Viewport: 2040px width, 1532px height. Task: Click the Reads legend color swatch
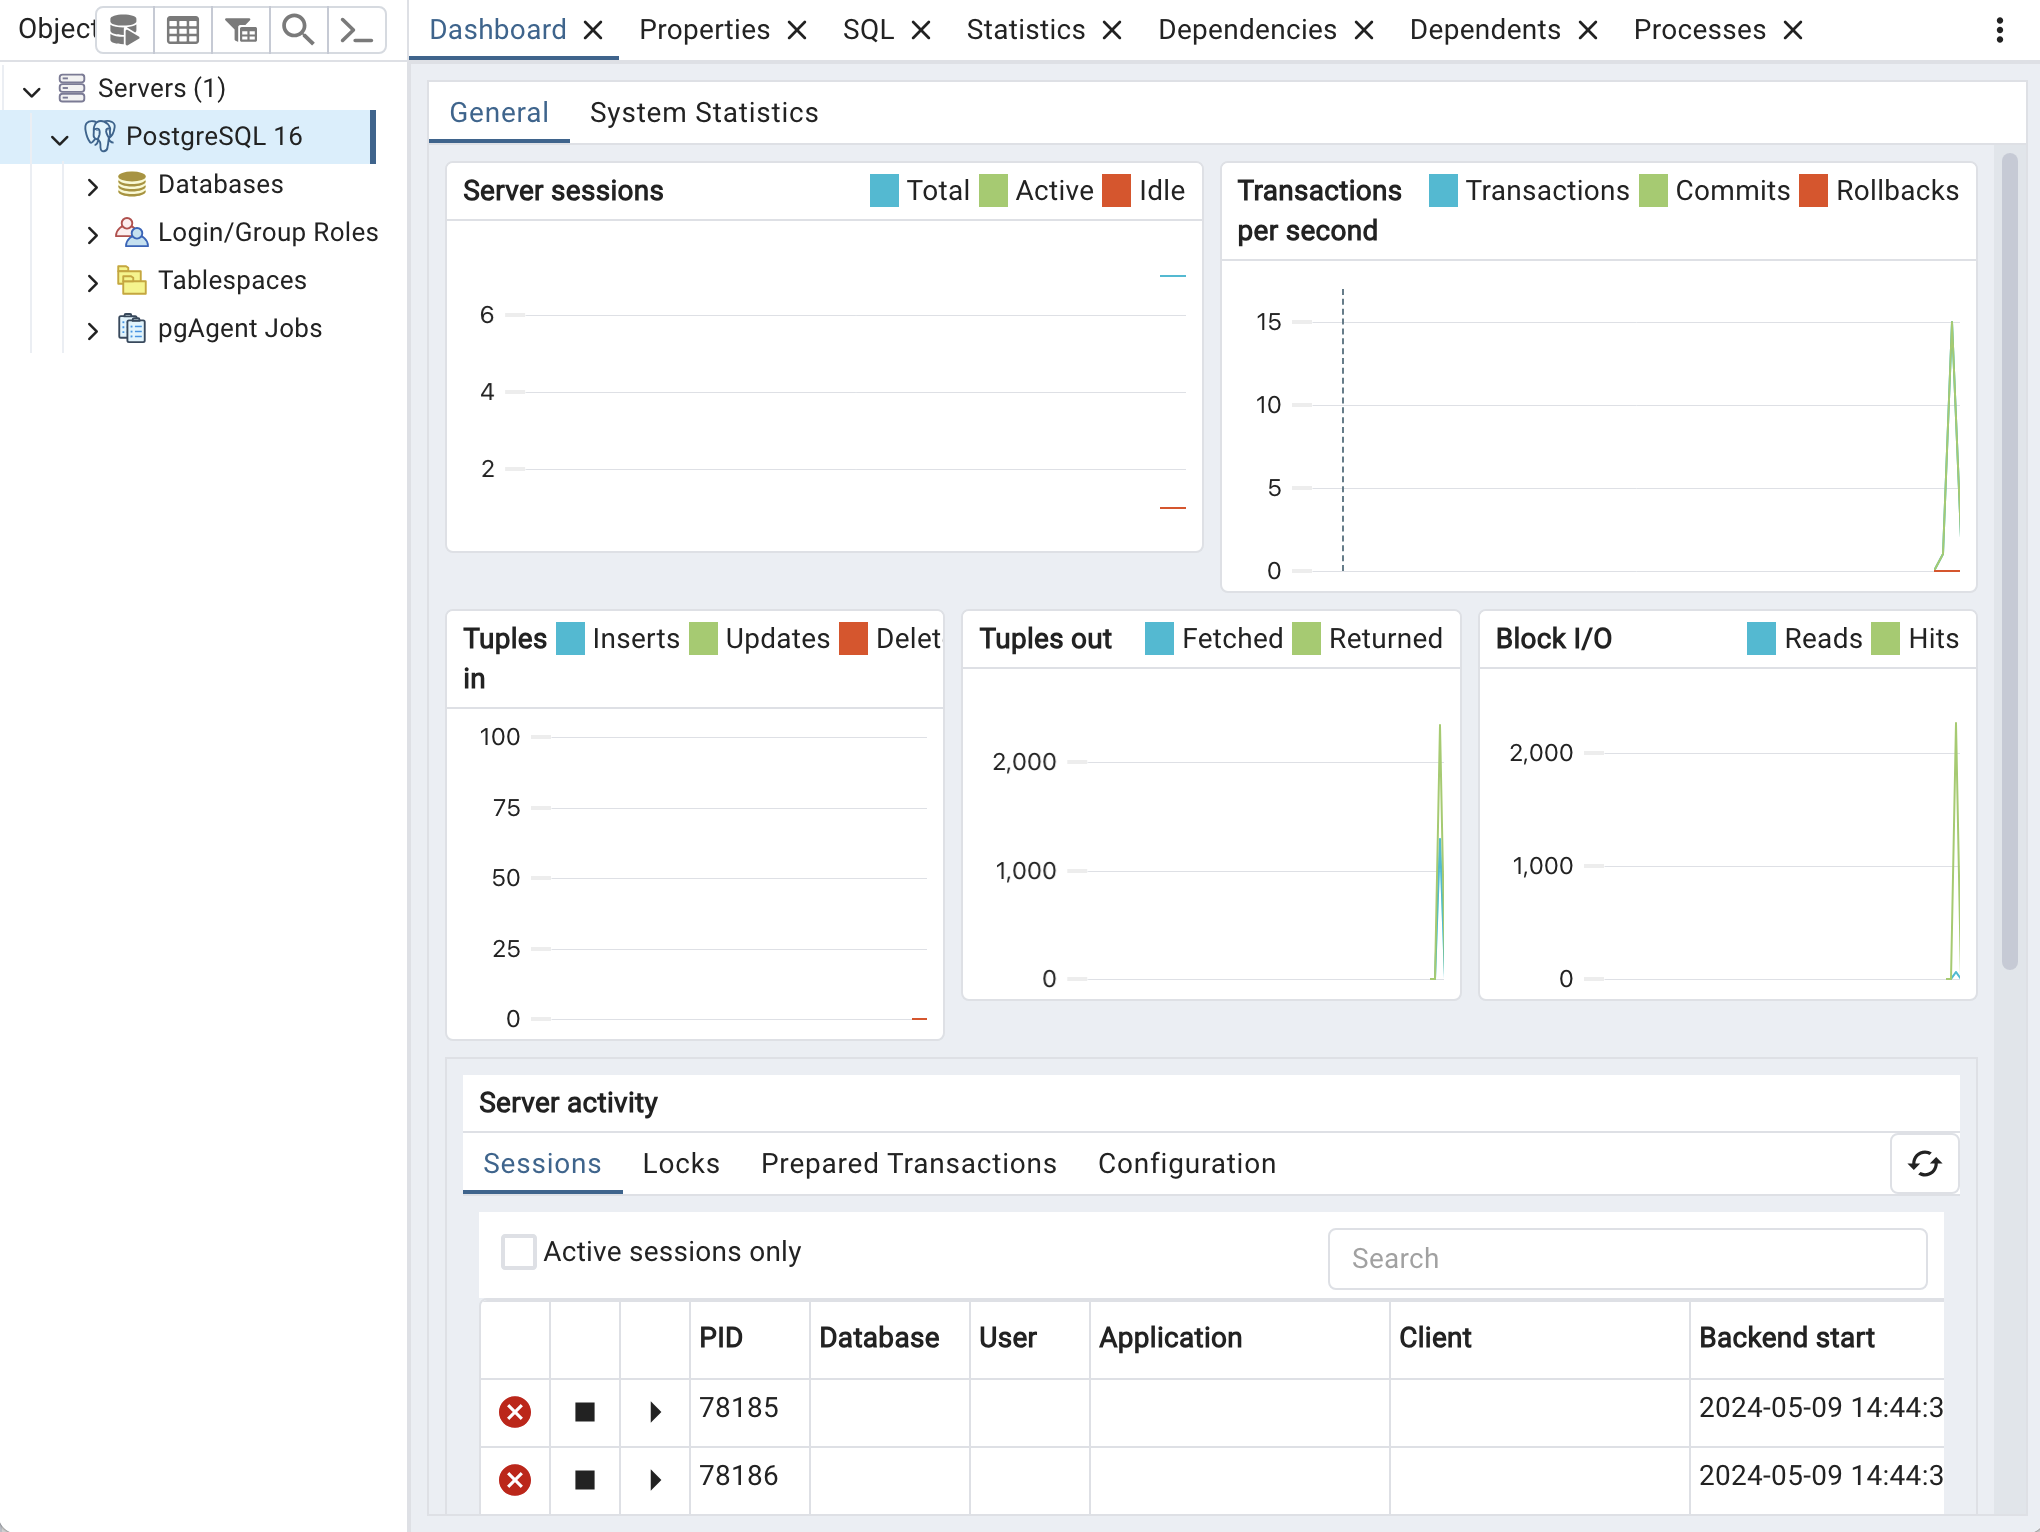coord(1761,638)
